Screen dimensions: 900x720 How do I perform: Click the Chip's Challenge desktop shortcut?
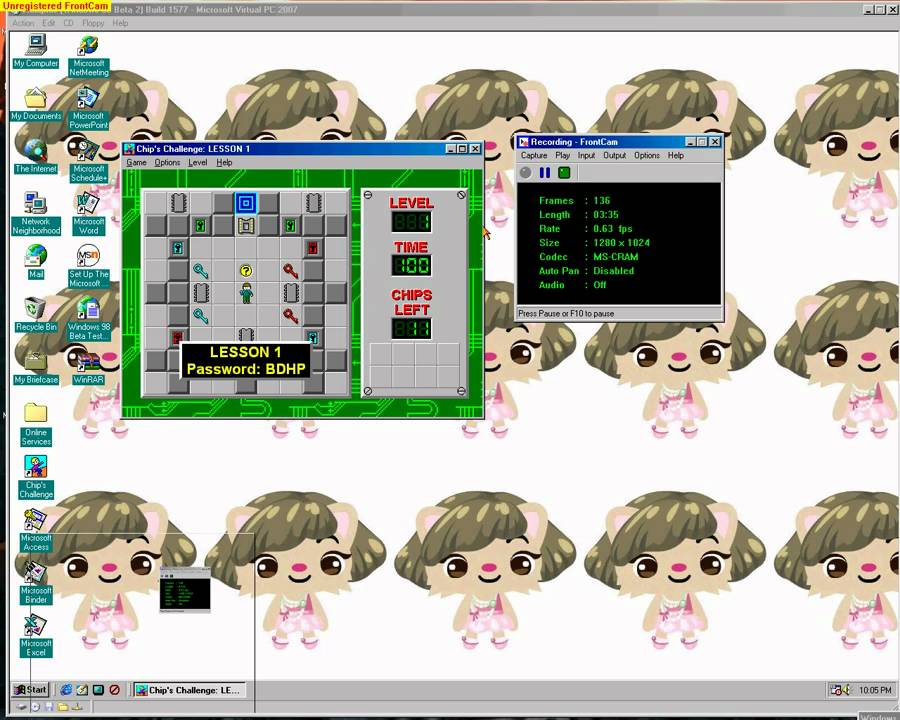tap(36, 477)
